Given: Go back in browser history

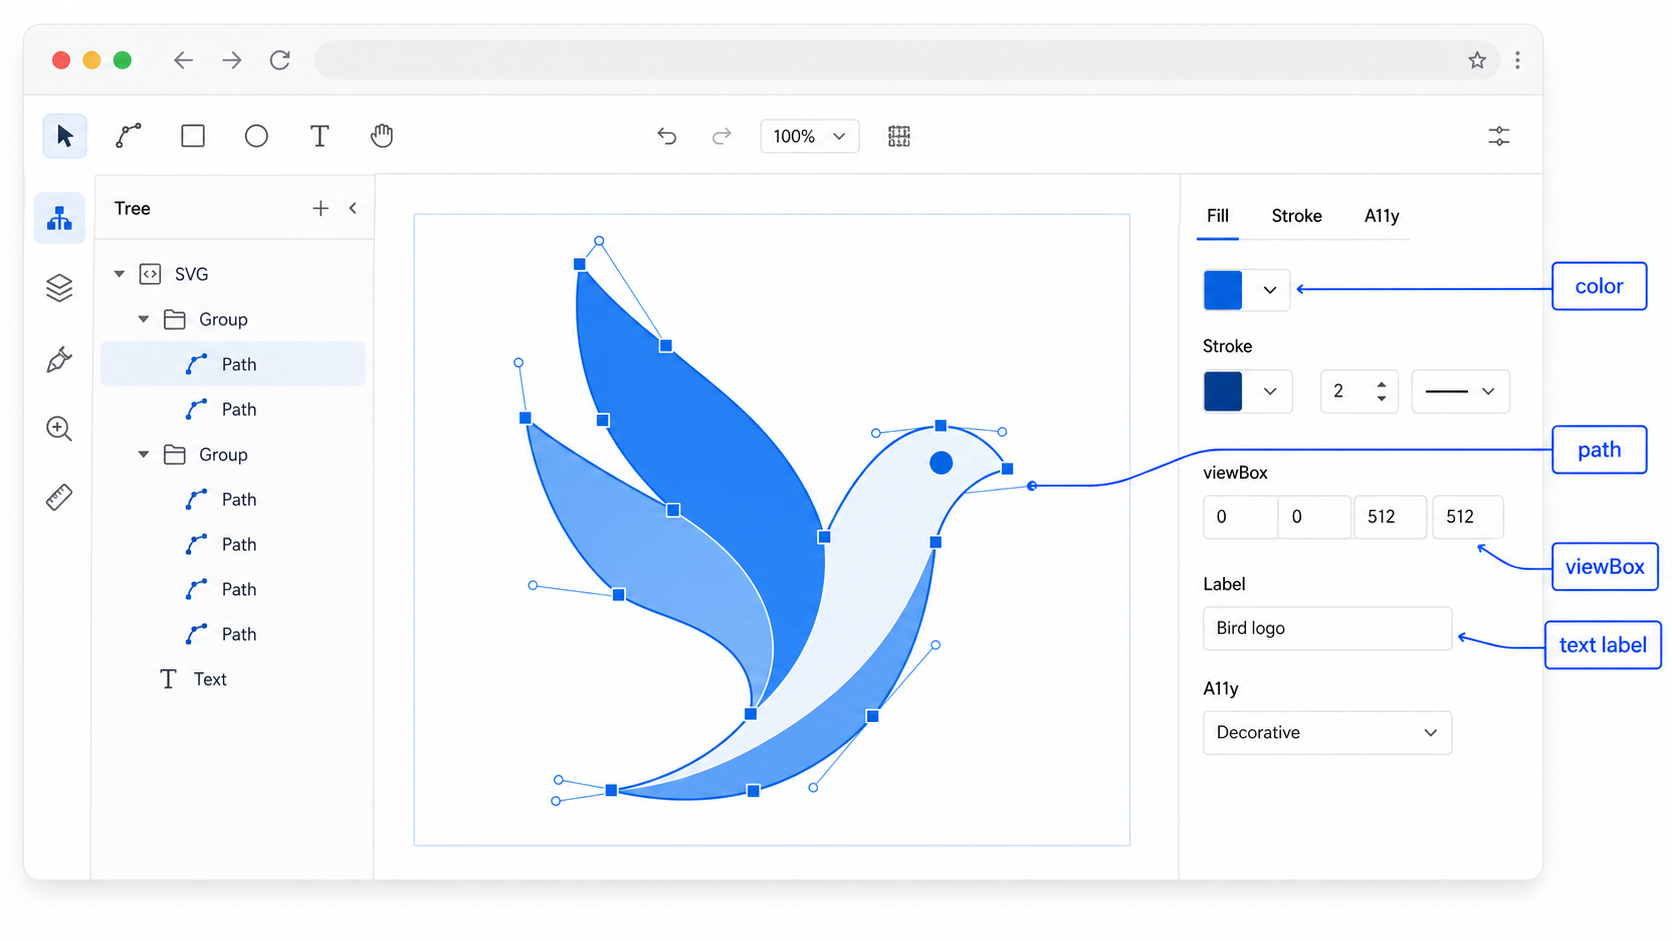Looking at the screenshot, I should 183,60.
